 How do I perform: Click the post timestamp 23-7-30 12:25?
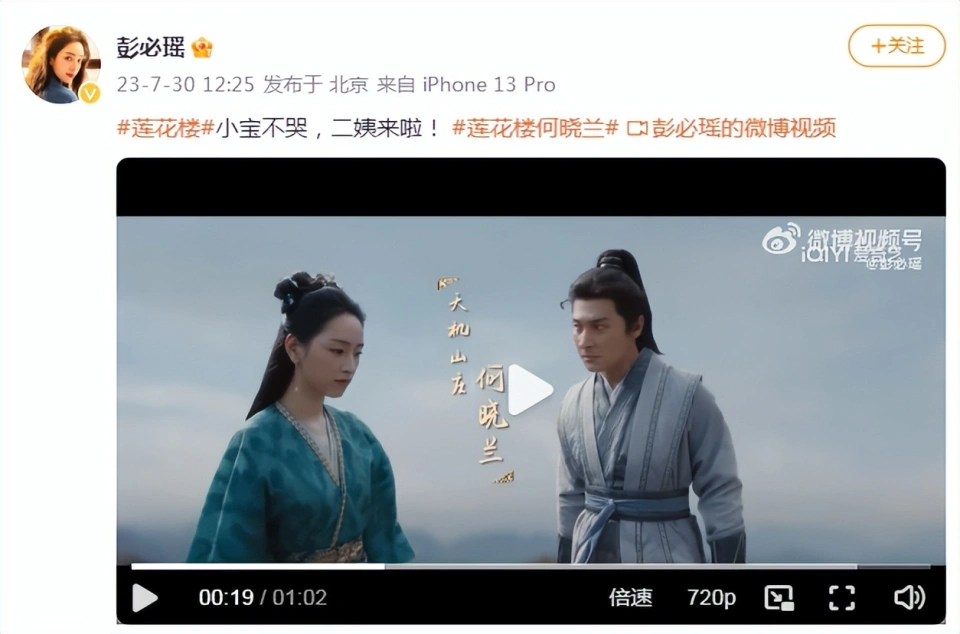[x=186, y=84]
